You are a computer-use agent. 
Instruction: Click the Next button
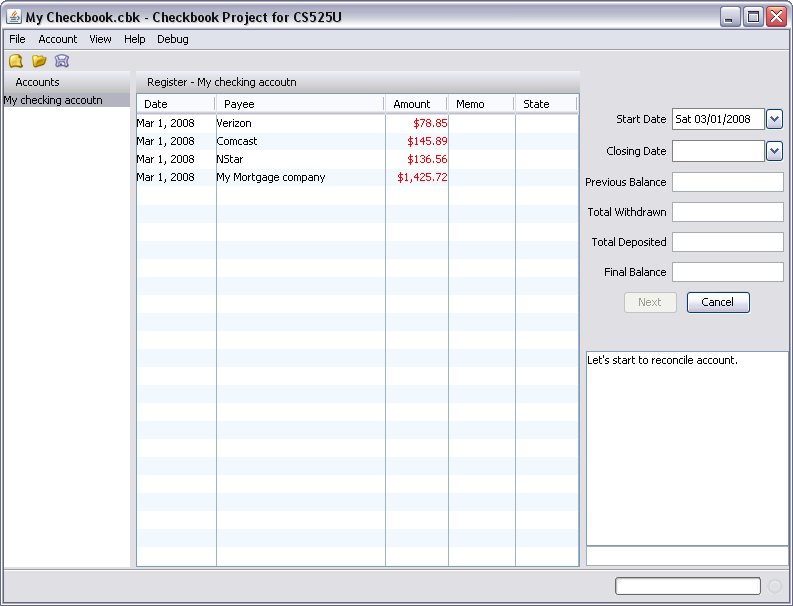coord(650,302)
